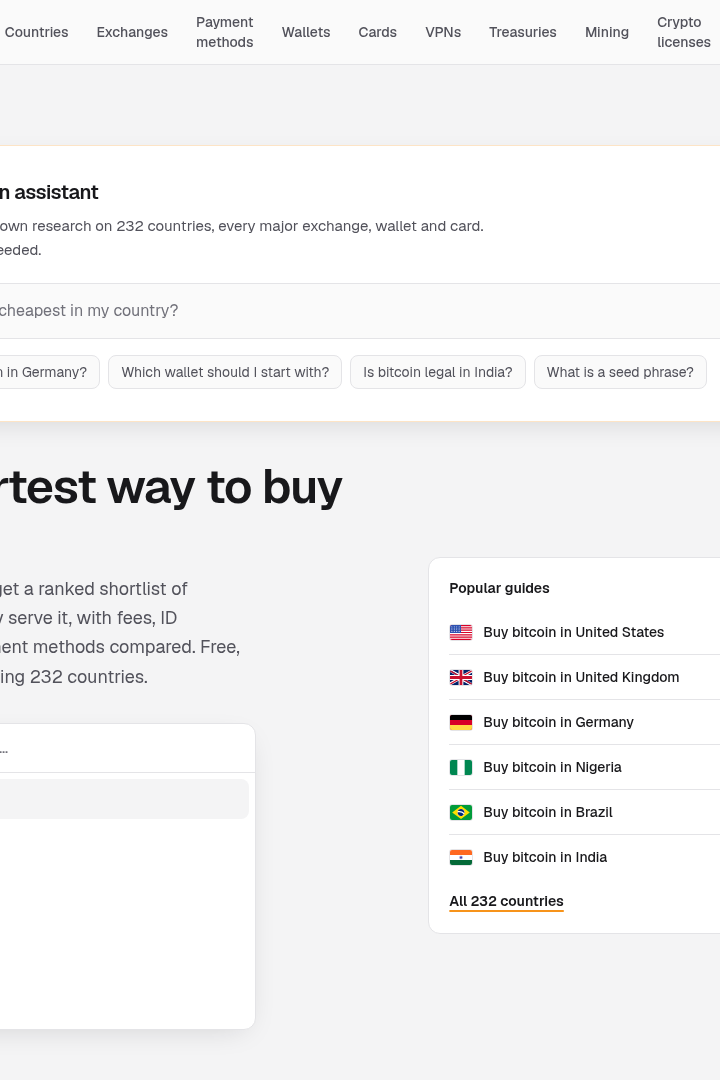Open 'Buy bitcoin in India' guide

coord(584,857)
